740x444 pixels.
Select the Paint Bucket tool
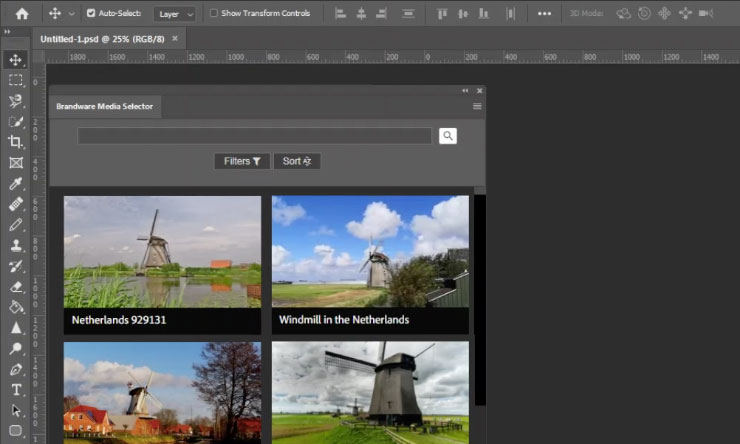(x=16, y=307)
